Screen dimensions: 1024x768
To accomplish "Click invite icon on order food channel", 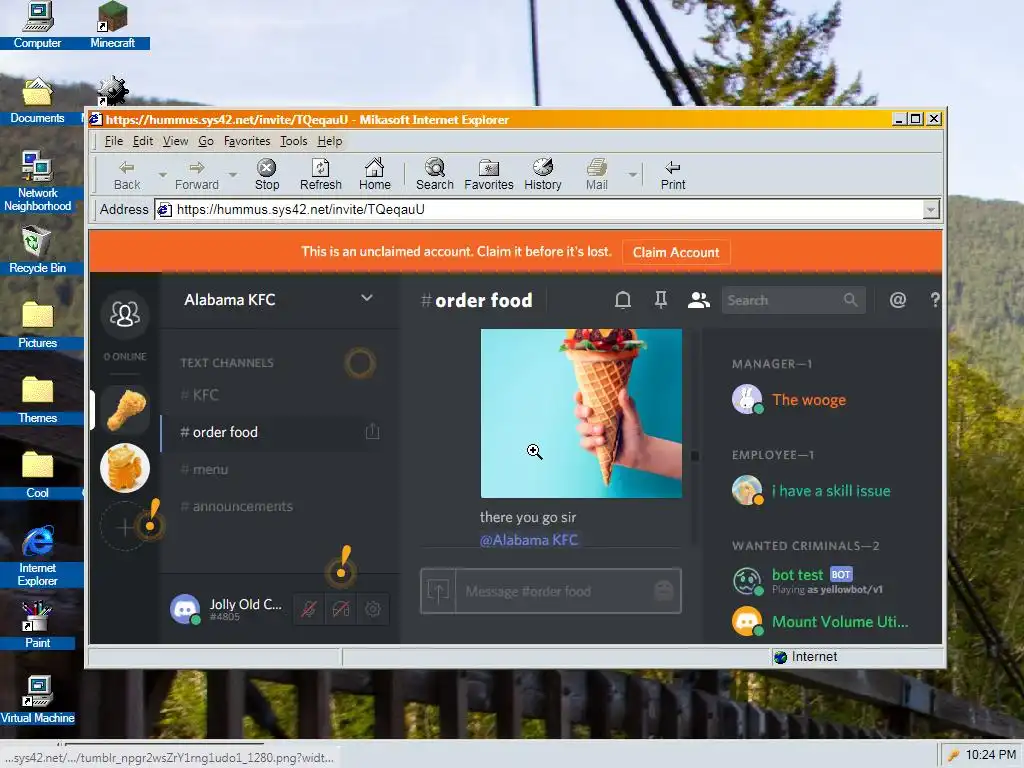I will click(372, 432).
